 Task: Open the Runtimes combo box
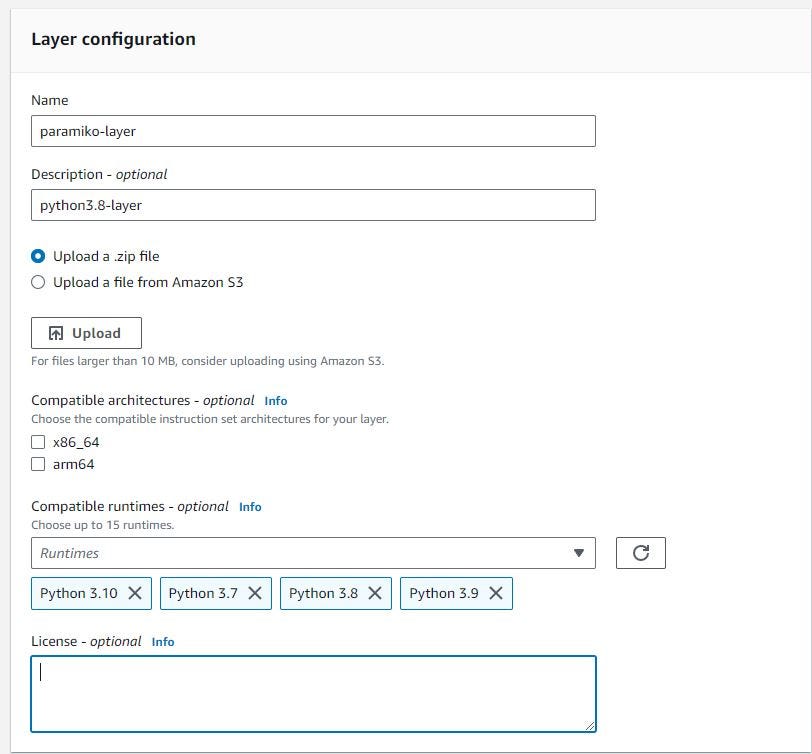[300, 552]
